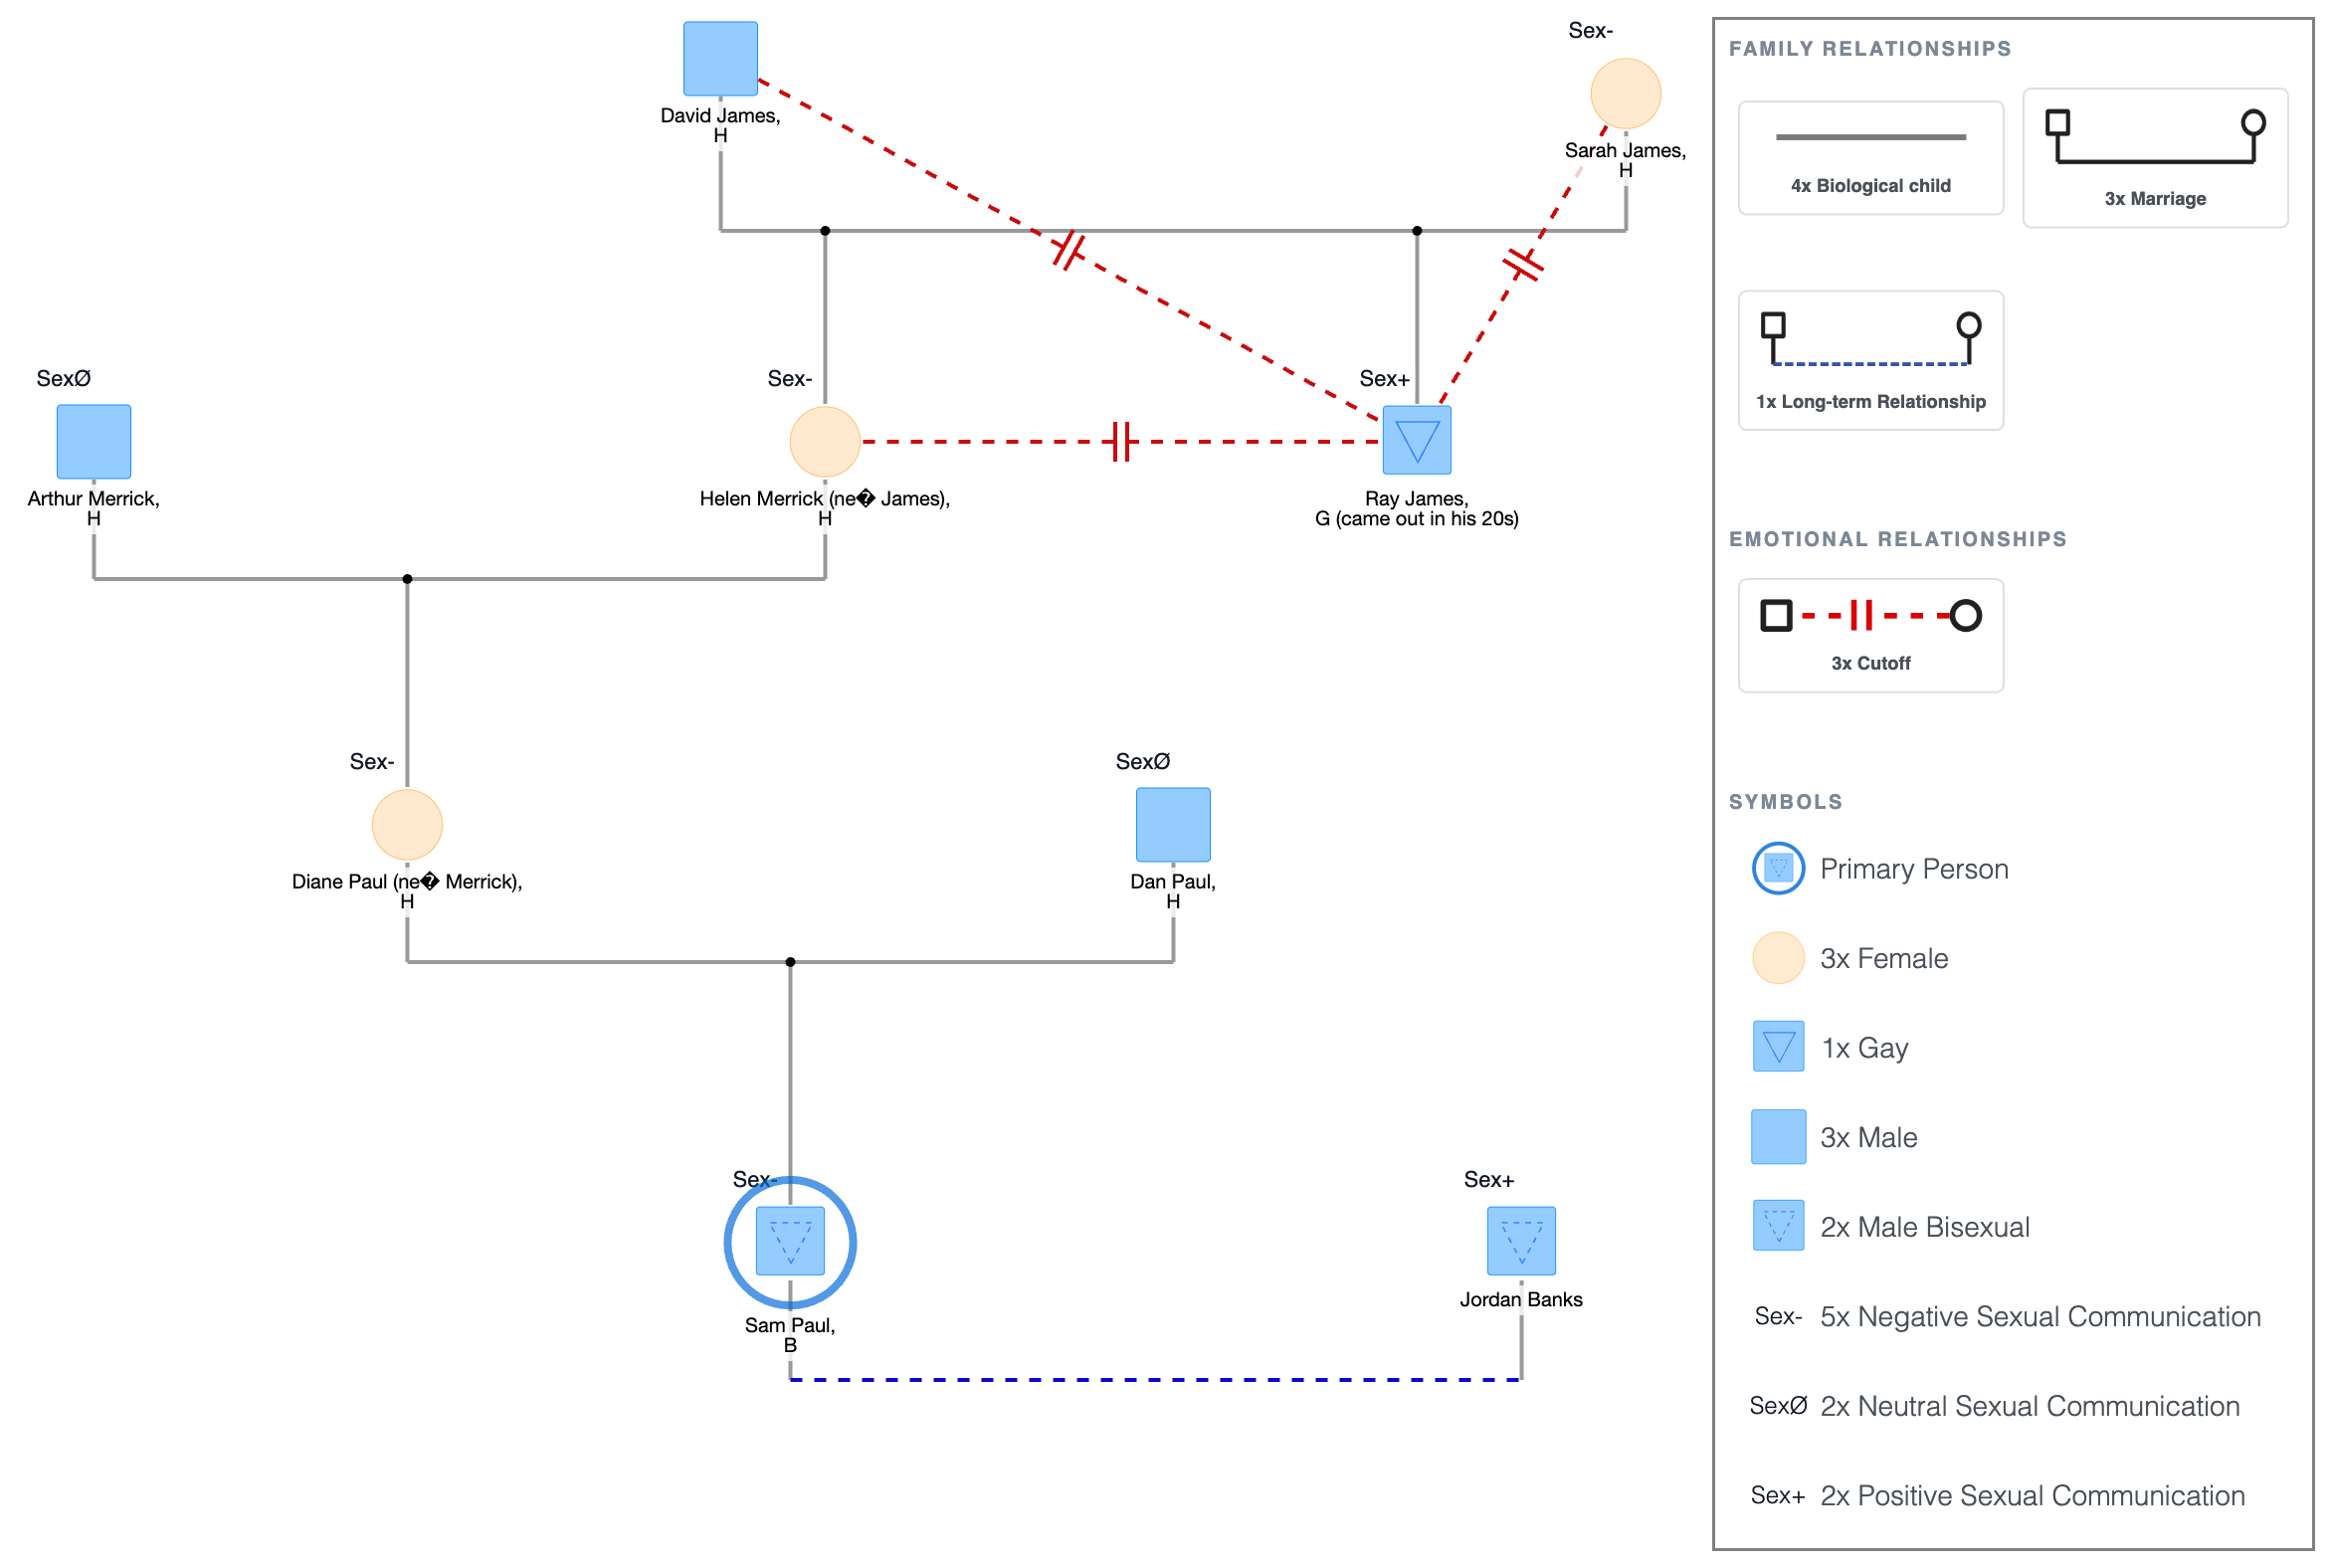
Task: Click the child junction dot above Sam Paul
Action: 790,962
